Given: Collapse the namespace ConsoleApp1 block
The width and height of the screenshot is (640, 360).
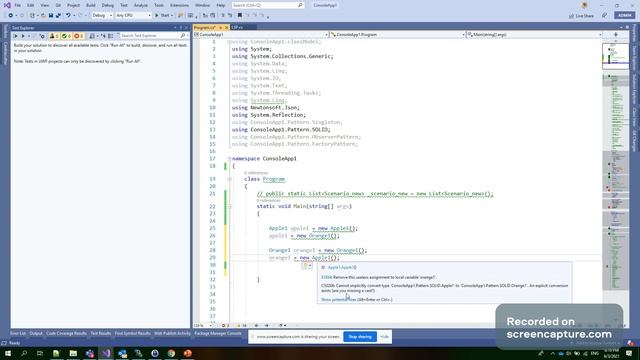Looking at the screenshot, I should (229, 159).
